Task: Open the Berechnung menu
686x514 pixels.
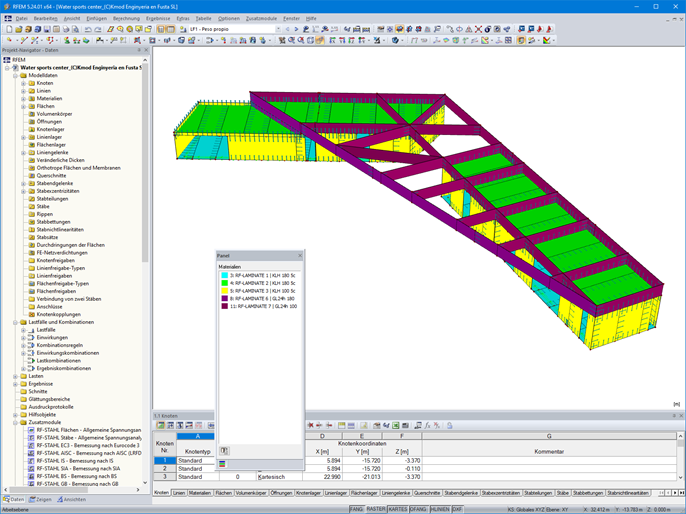Action: pyautogui.click(x=126, y=18)
